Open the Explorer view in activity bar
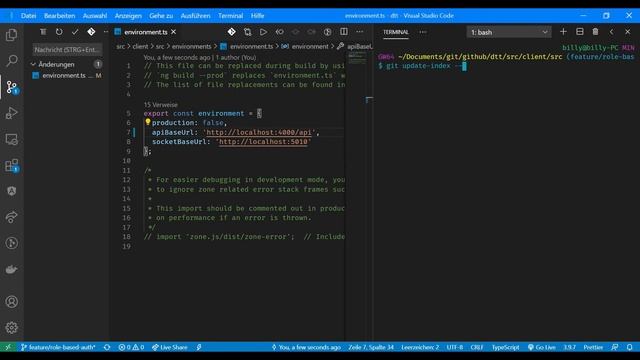Screen dimensions: 640x360 tap(11, 35)
